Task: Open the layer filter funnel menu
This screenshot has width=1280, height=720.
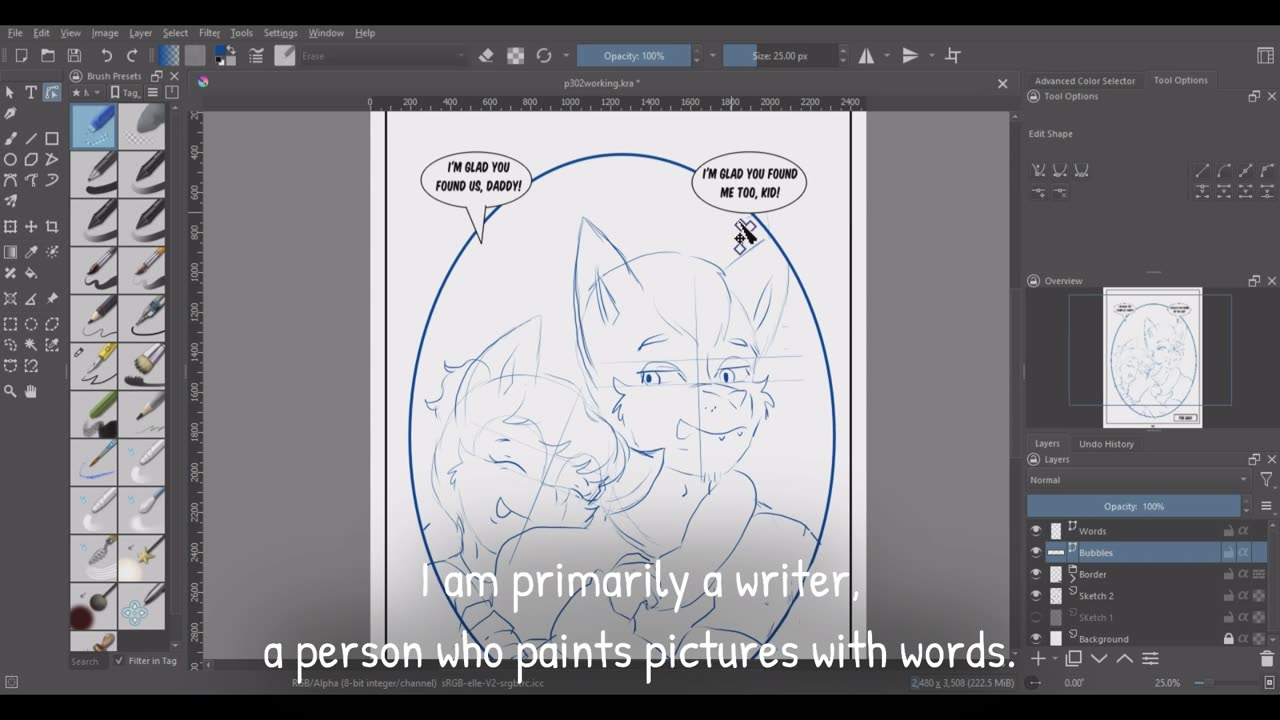Action: tap(1266, 480)
